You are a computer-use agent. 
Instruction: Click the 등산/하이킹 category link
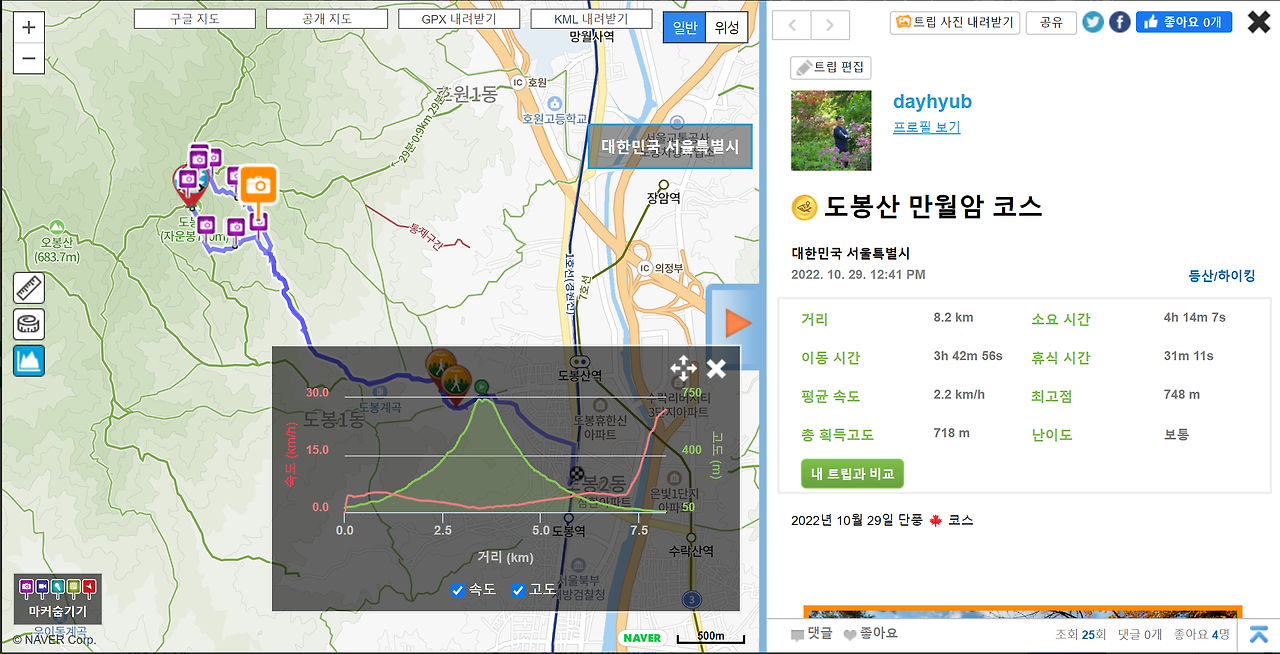1221,276
